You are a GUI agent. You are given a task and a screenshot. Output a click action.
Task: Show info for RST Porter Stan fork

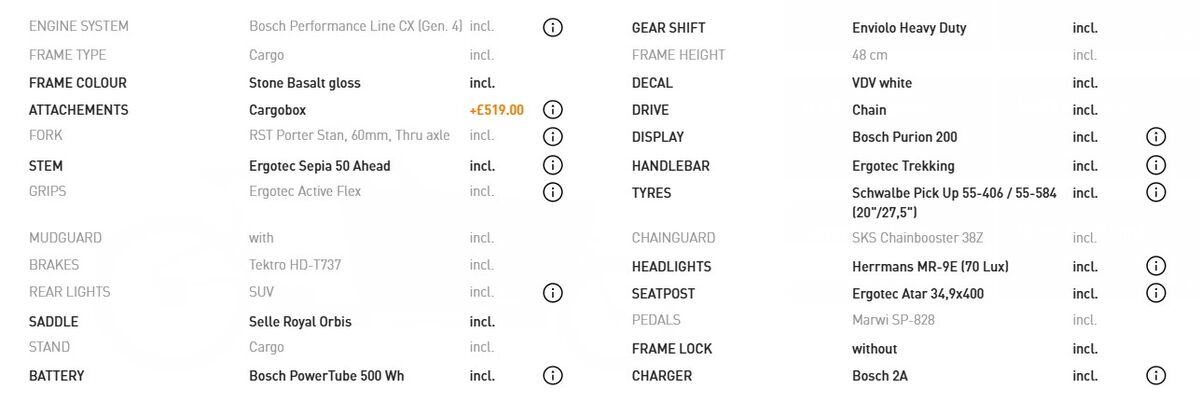pos(553,136)
